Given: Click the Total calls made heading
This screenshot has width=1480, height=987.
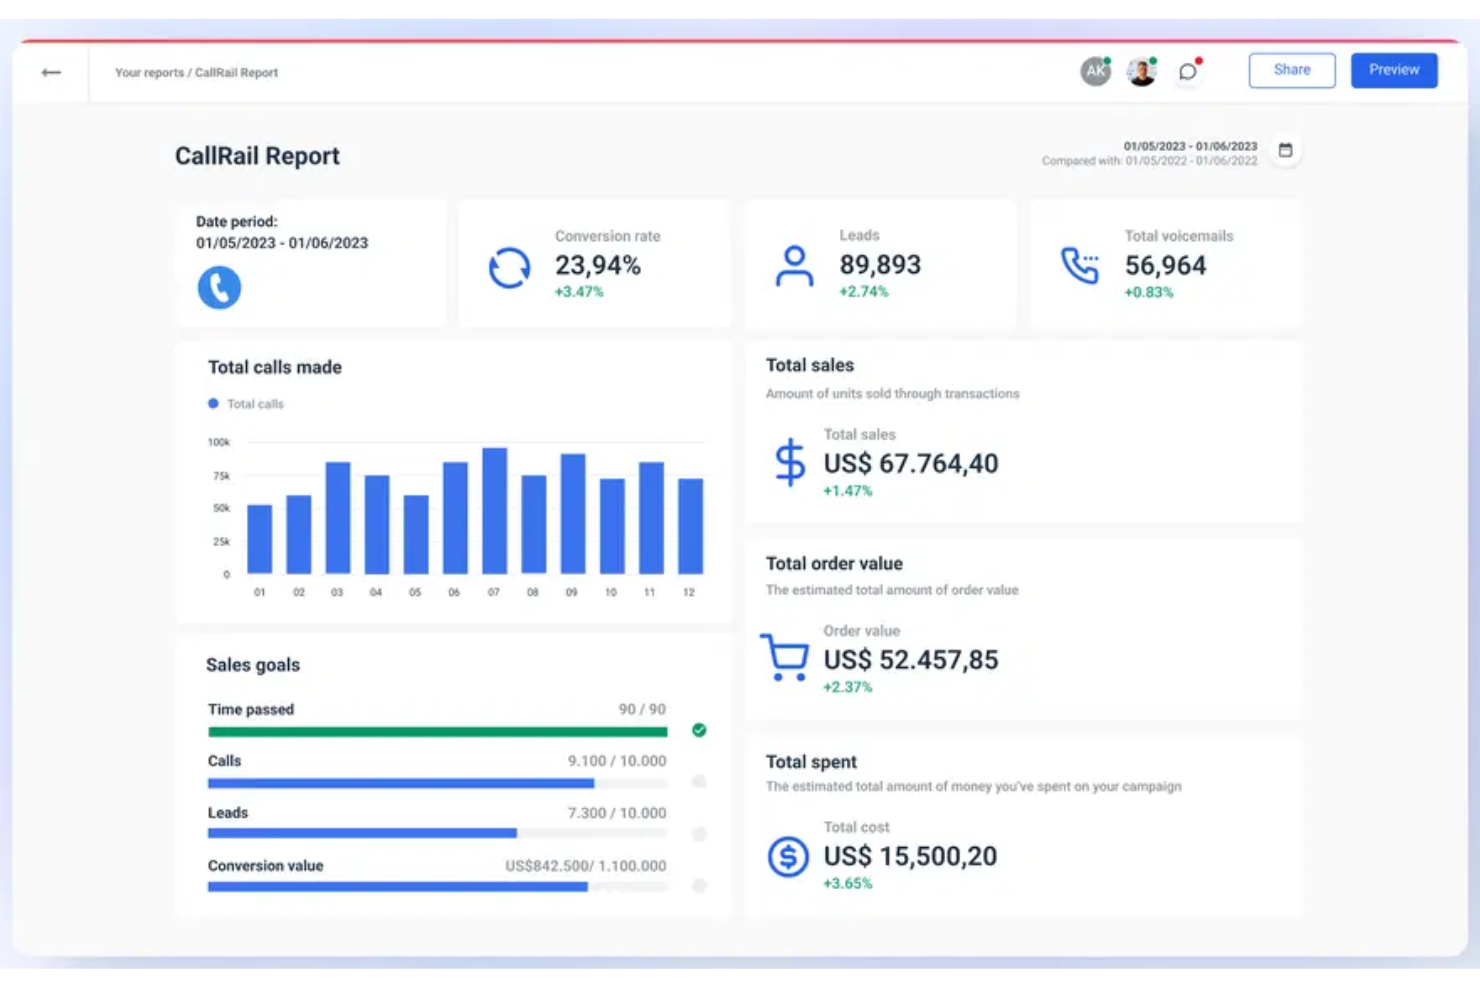Looking at the screenshot, I should pos(275,367).
